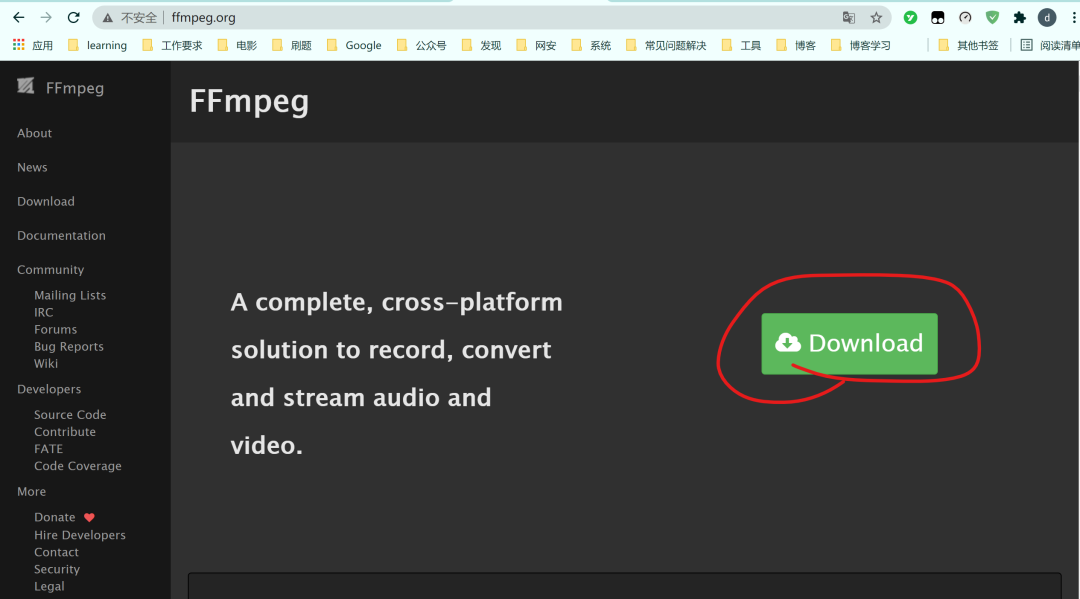This screenshot has width=1080, height=599.
Task: Click the Donate heart icon
Action: (x=90, y=518)
